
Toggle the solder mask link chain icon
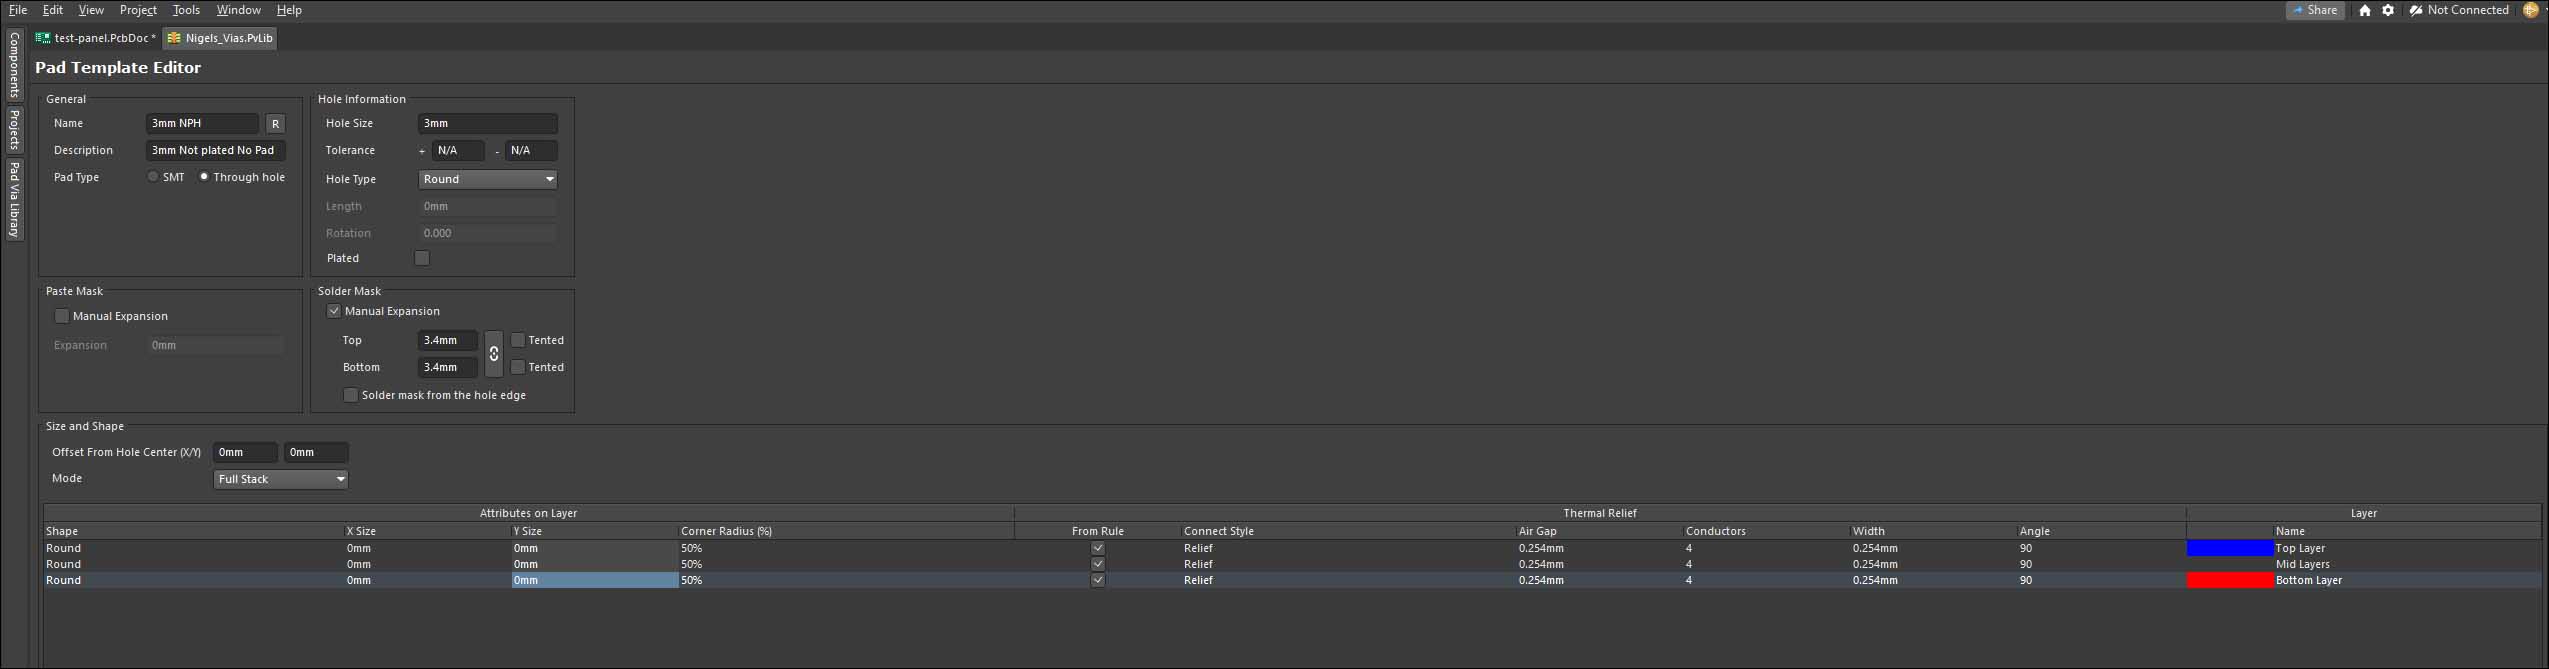[494, 354]
